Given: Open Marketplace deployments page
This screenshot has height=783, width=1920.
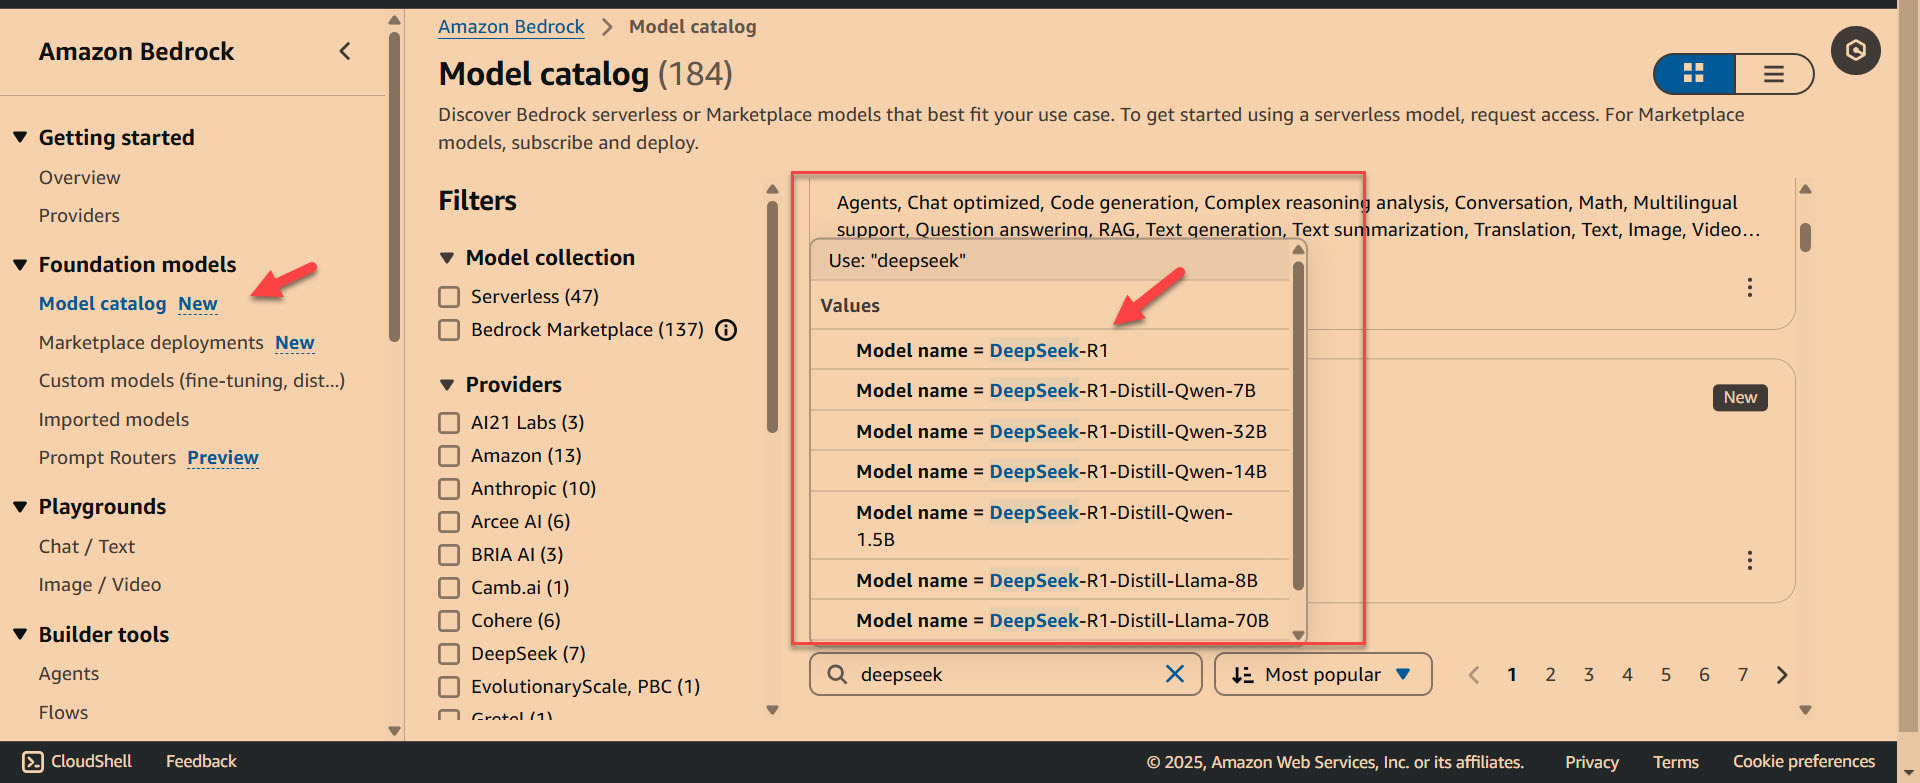Looking at the screenshot, I should pos(151,342).
